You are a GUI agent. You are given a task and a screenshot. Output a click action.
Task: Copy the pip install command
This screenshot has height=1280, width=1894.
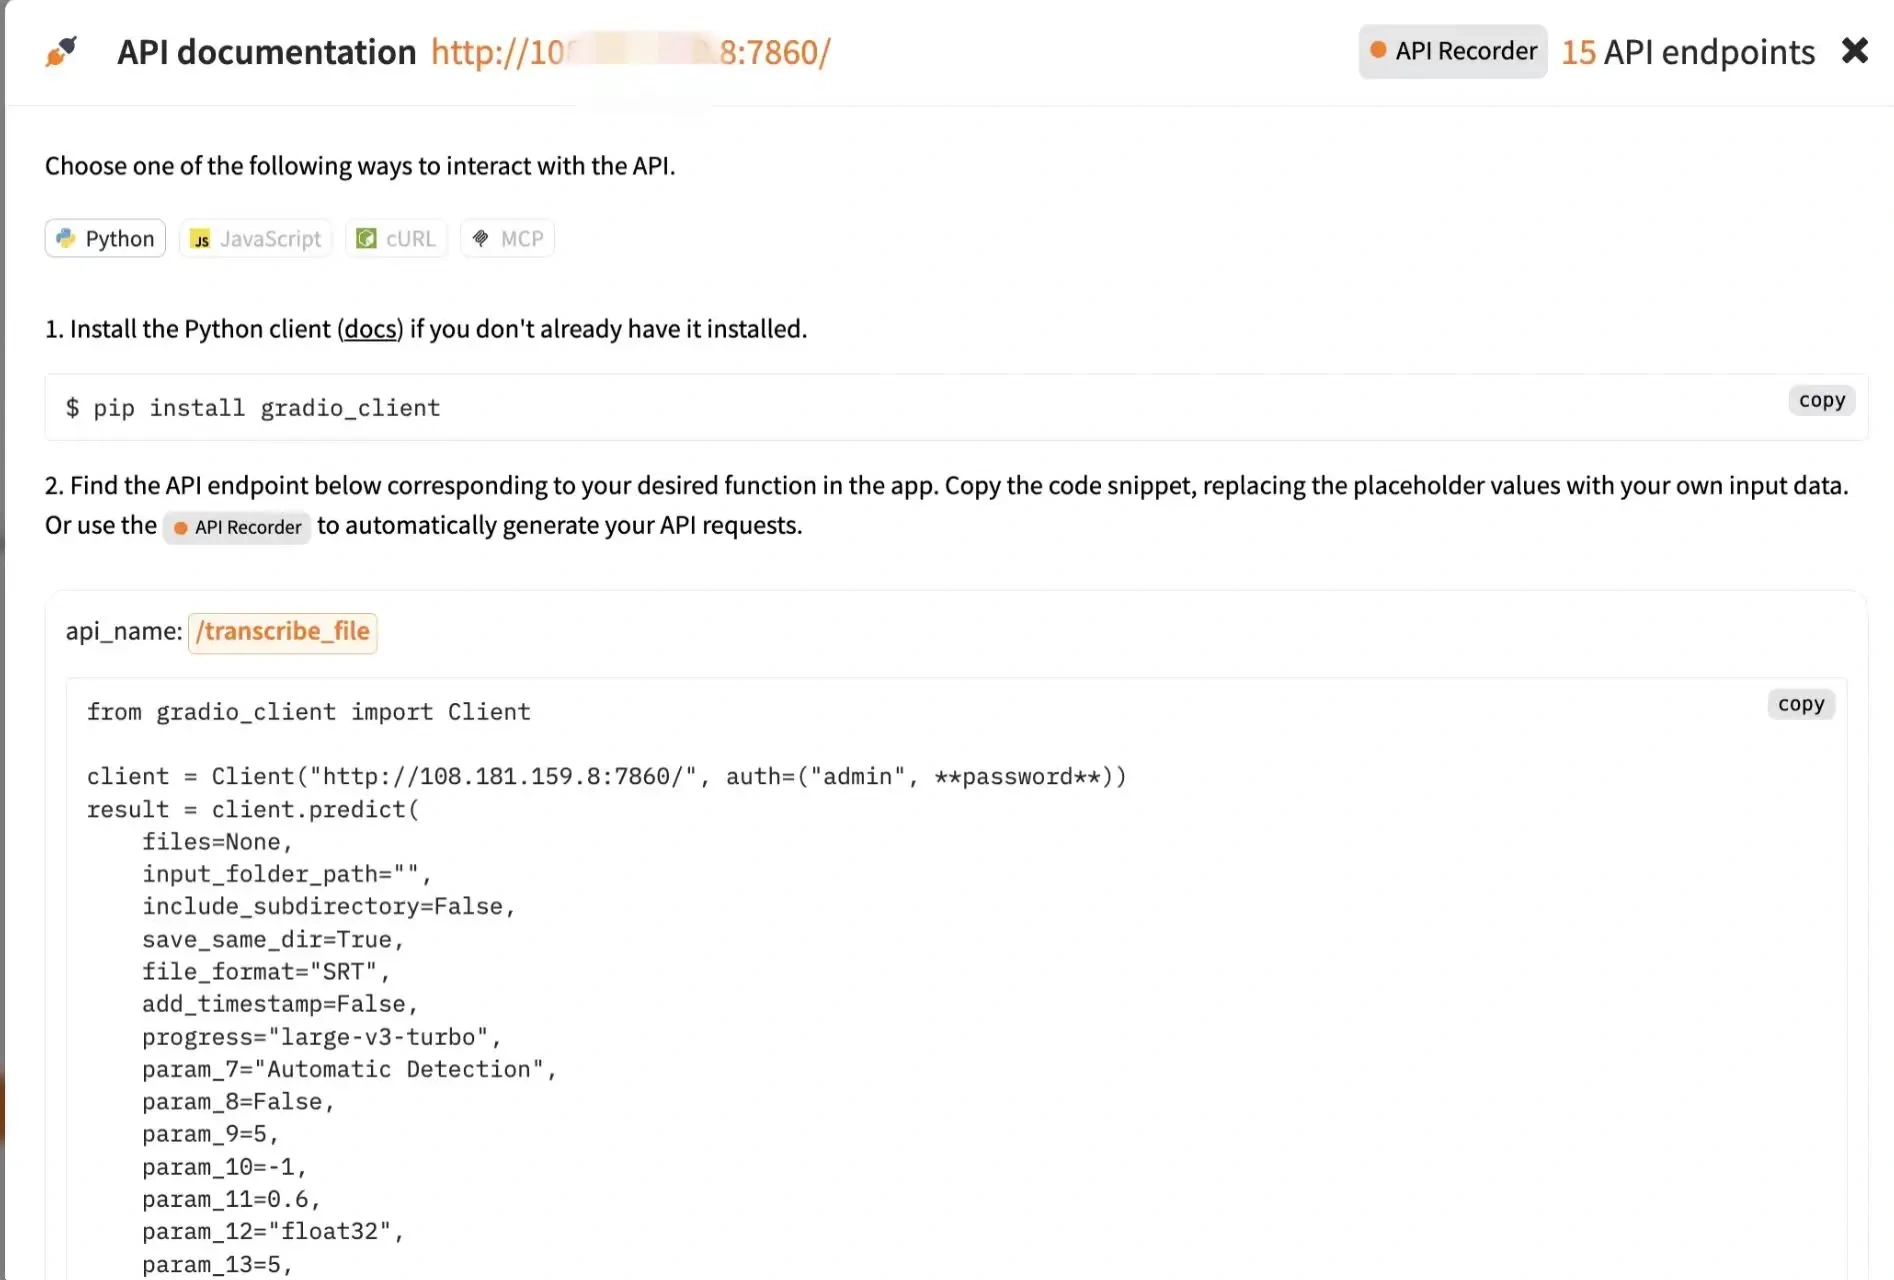pos(1821,400)
